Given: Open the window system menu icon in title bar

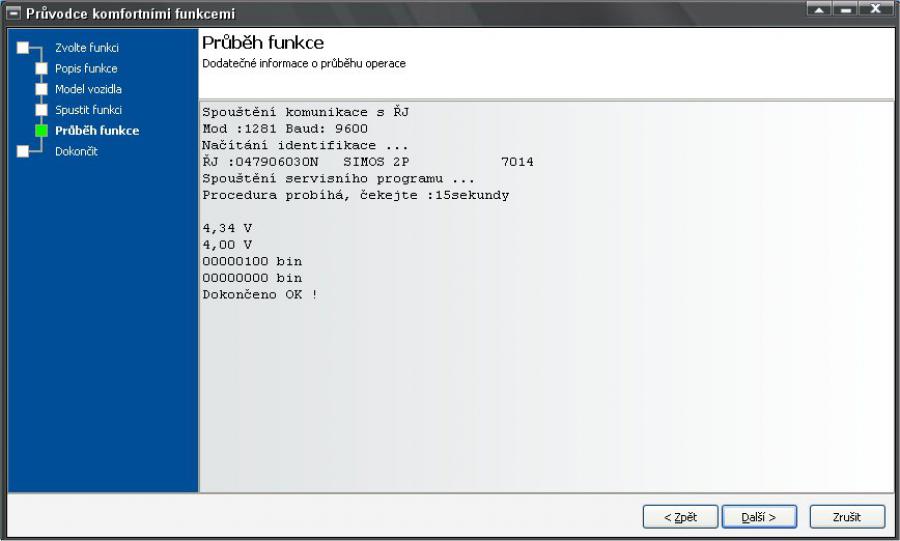Looking at the screenshot, I should pyautogui.click(x=13, y=12).
